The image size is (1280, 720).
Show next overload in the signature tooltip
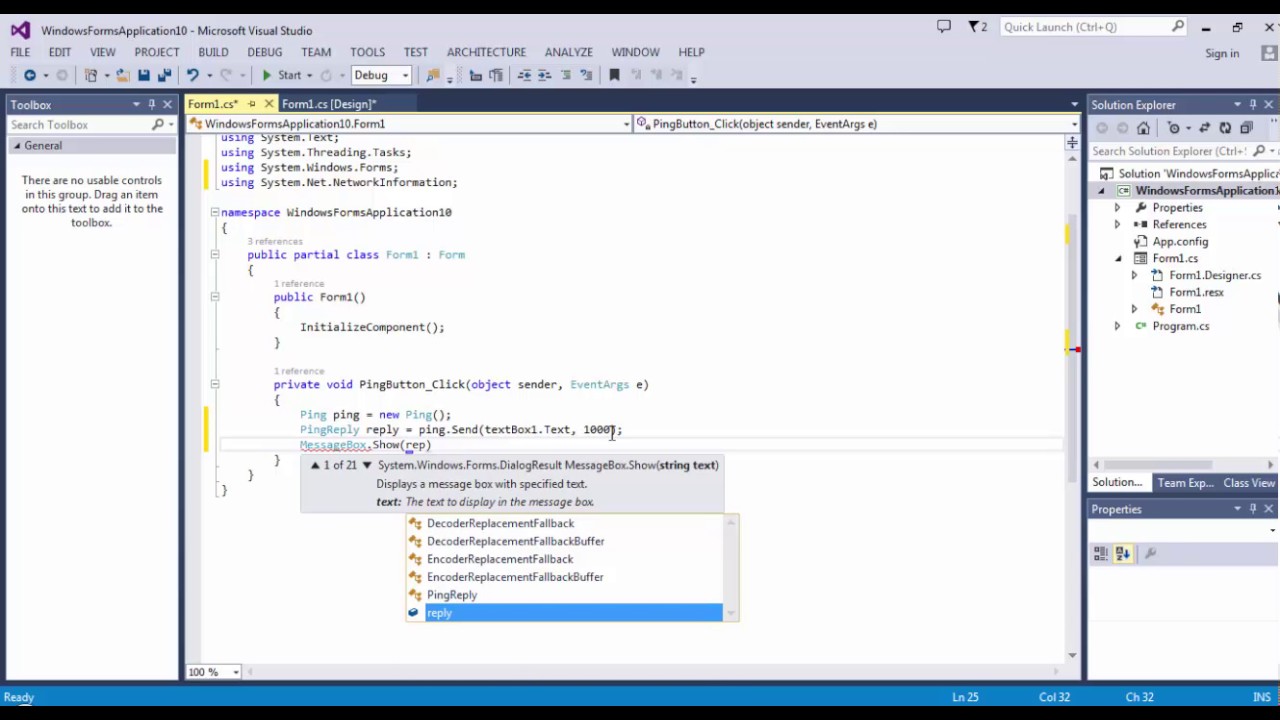367,465
